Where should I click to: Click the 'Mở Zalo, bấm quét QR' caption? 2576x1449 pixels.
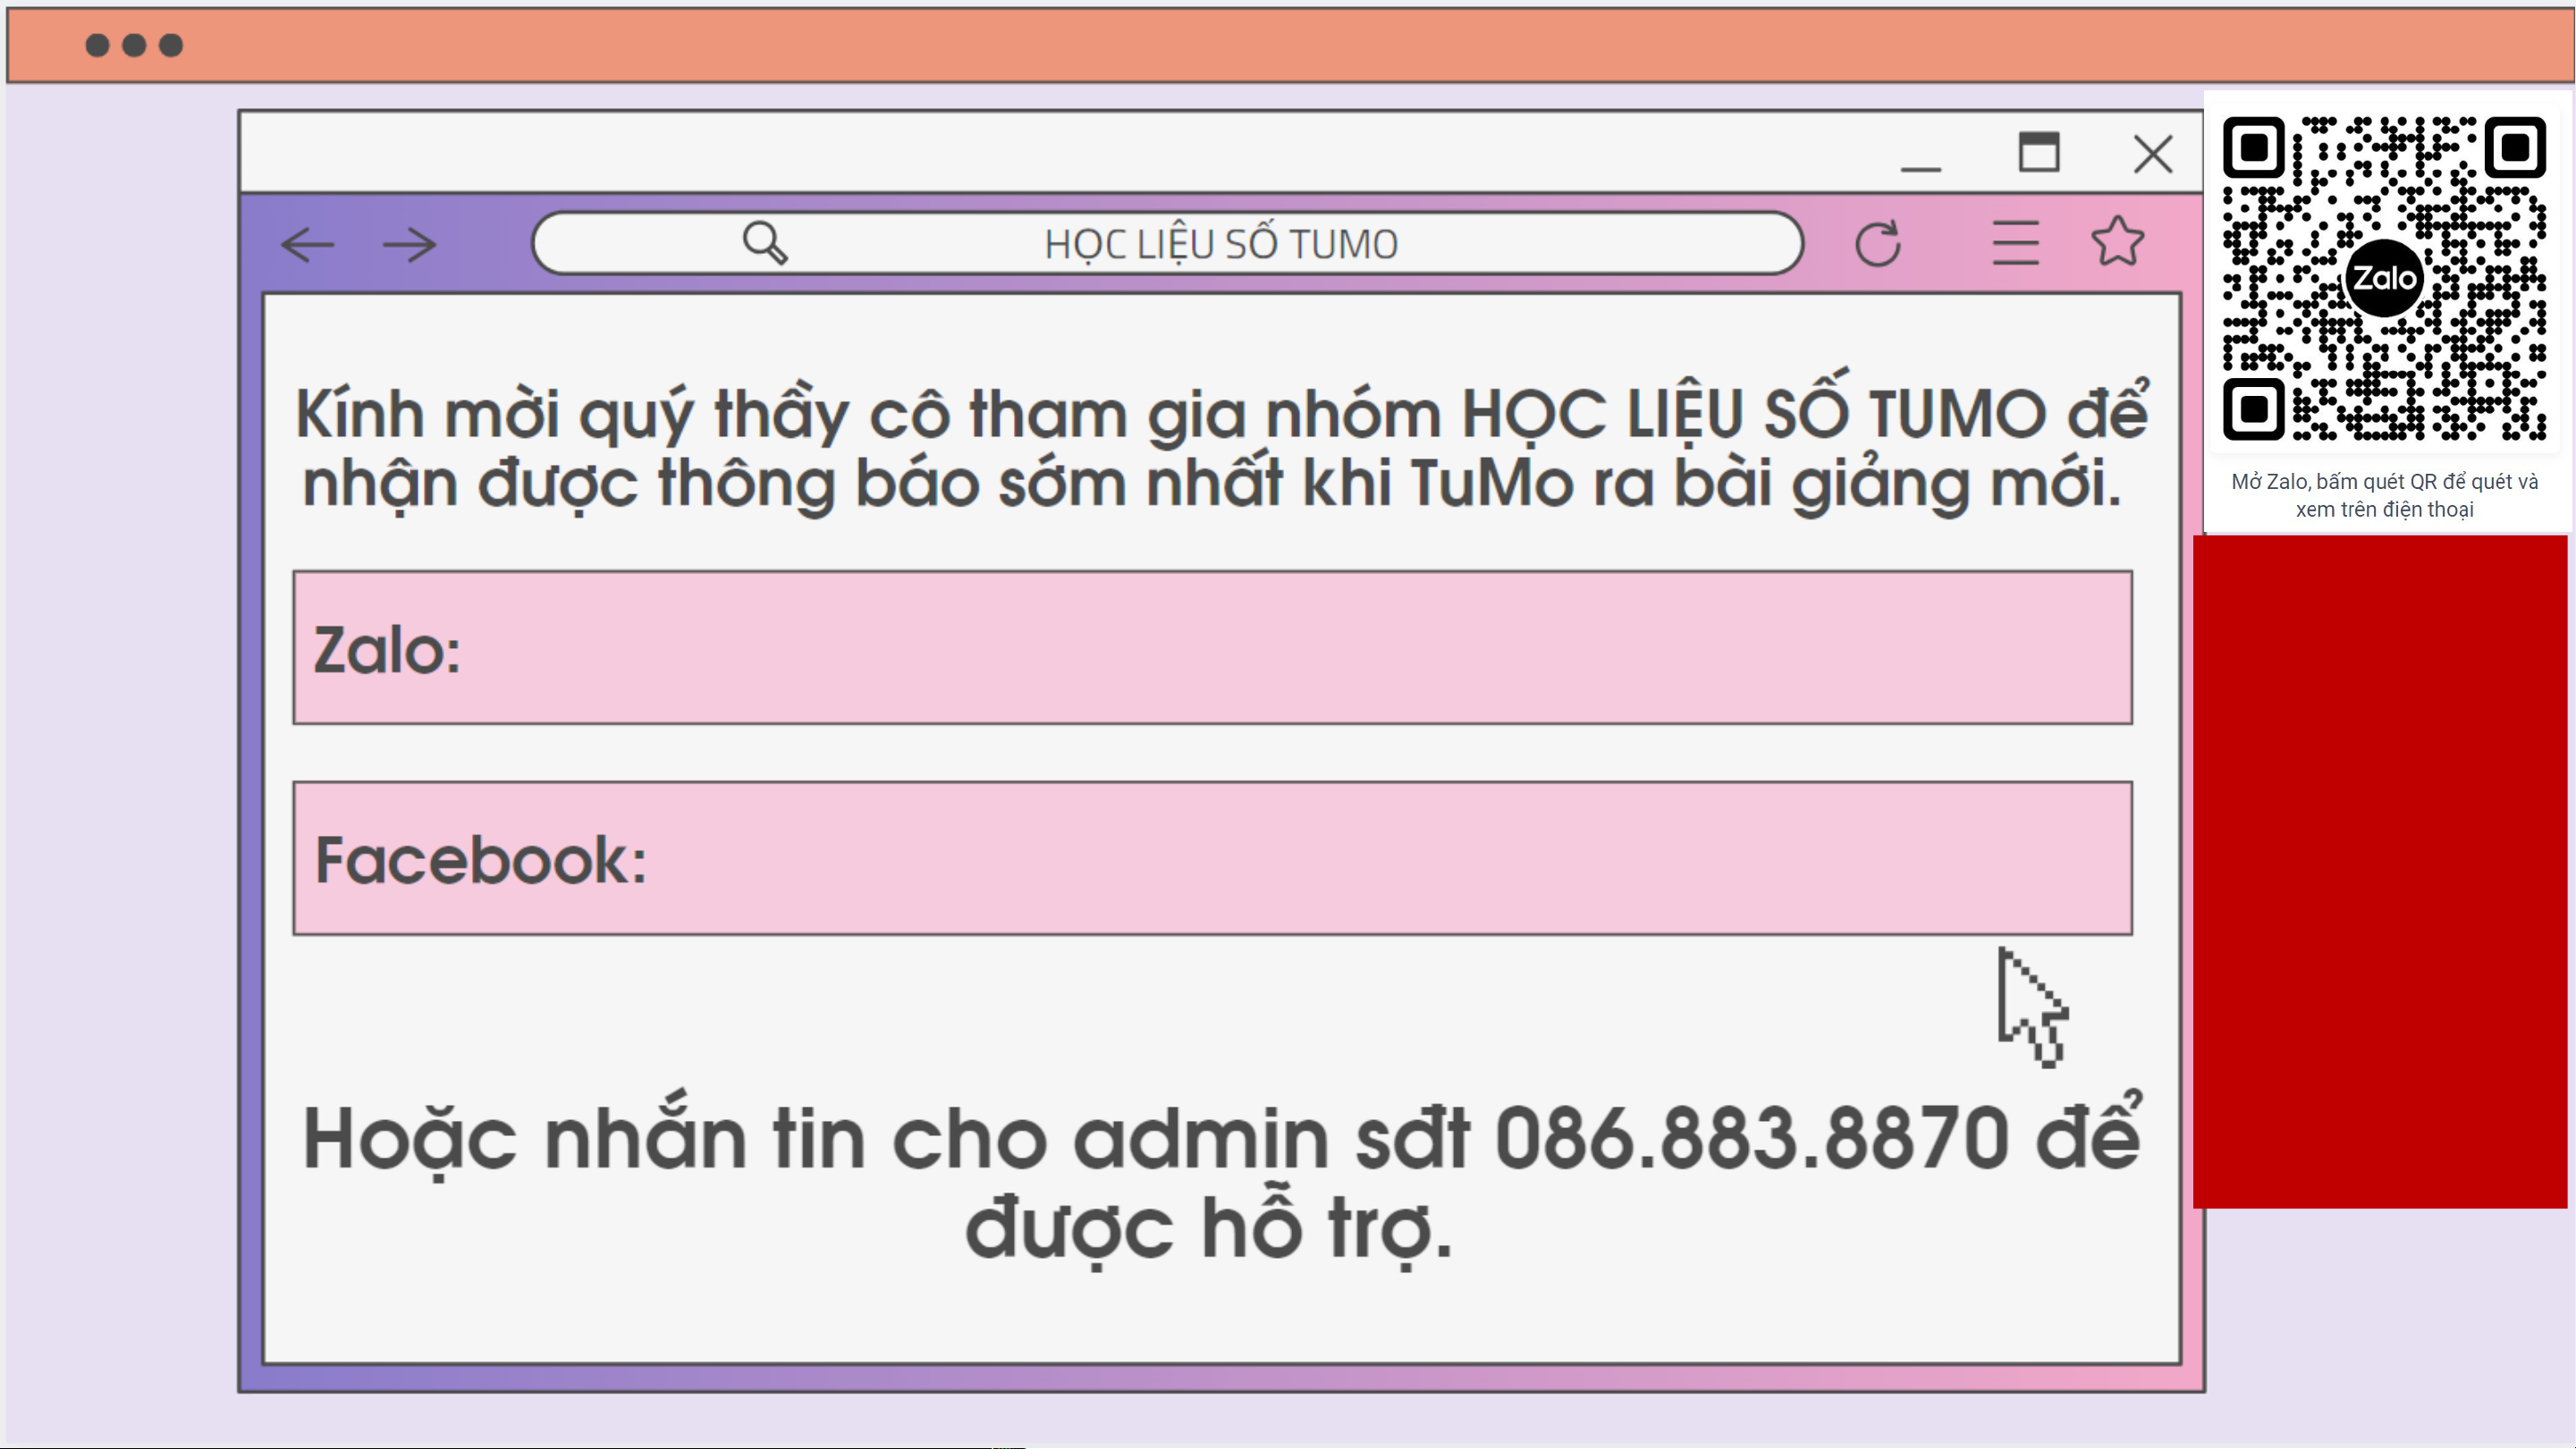pyautogui.click(x=2384, y=495)
